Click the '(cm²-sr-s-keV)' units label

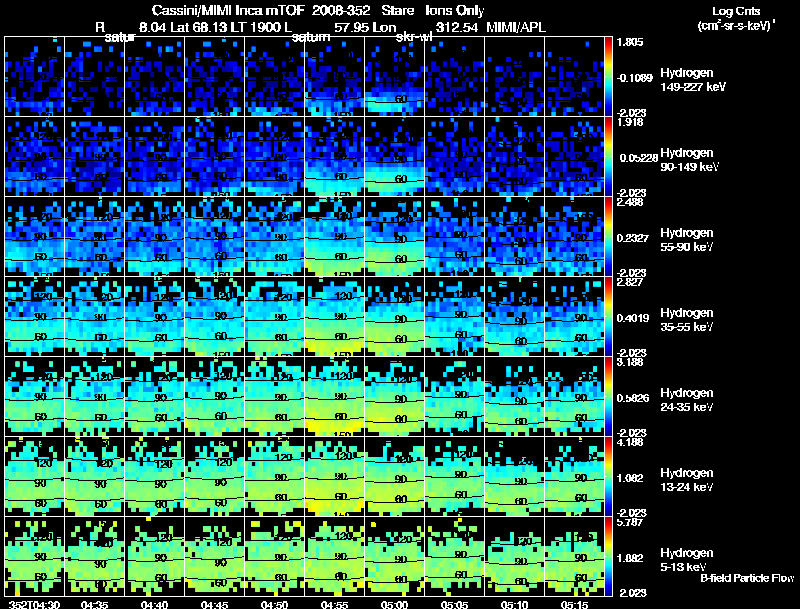[x=734, y=26]
